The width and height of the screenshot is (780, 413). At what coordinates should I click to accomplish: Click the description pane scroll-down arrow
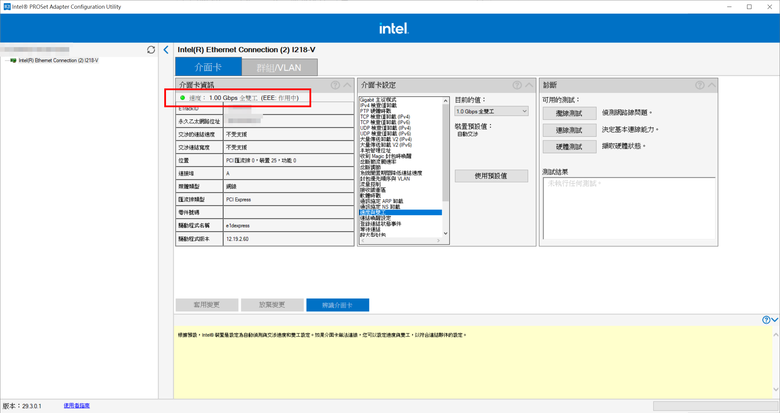(x=776, y=390)
